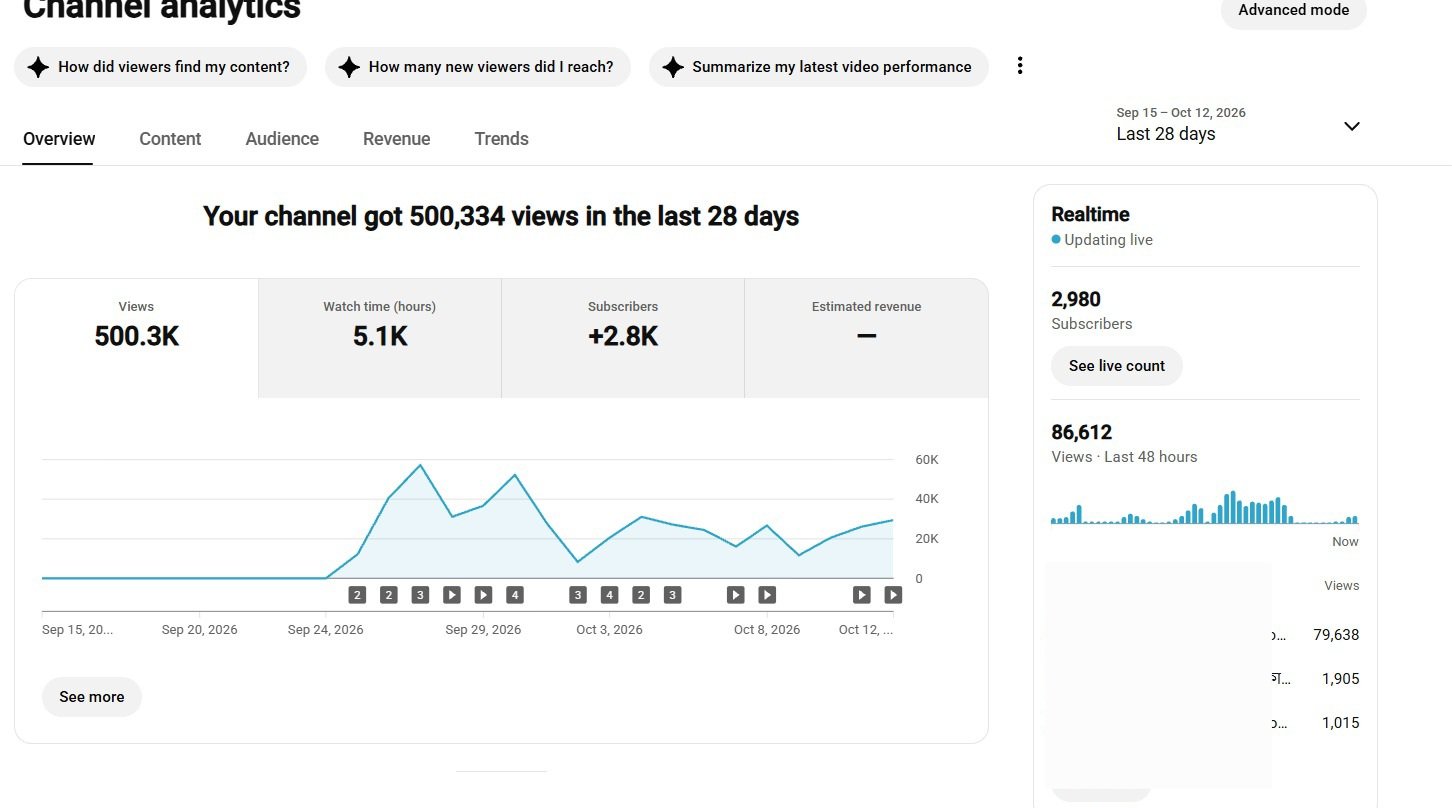Open the three-dot more options menu

(x=1020, y=66)
